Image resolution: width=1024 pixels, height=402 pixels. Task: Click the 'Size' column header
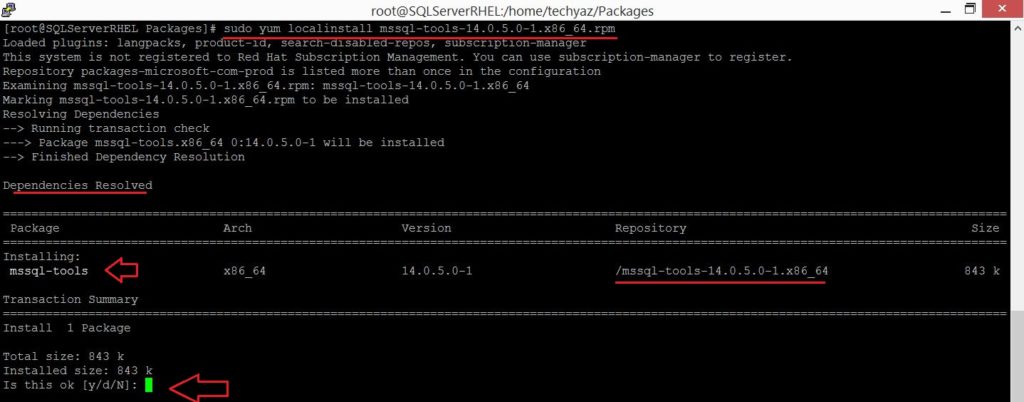point(985,228)
